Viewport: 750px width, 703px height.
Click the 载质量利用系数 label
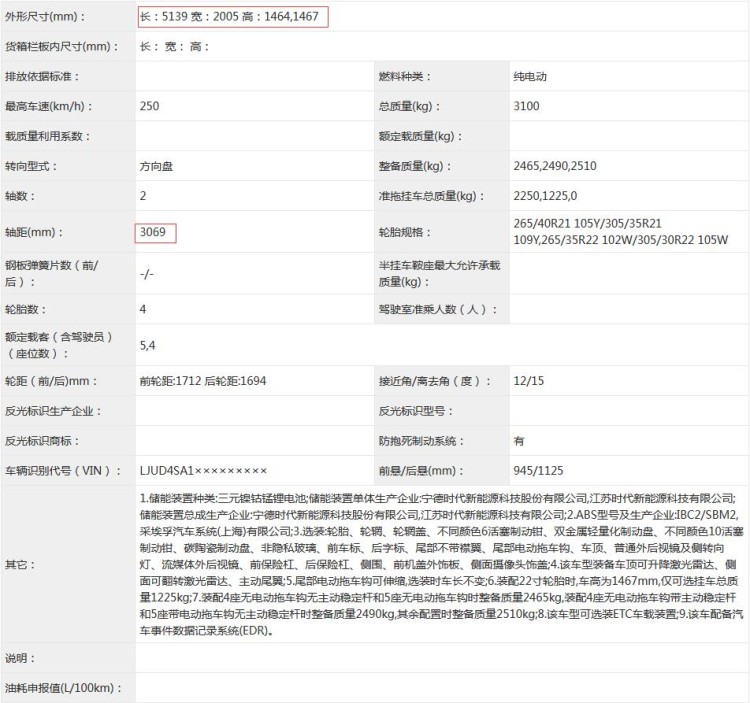pyautogui.click(x=47, y=136)
